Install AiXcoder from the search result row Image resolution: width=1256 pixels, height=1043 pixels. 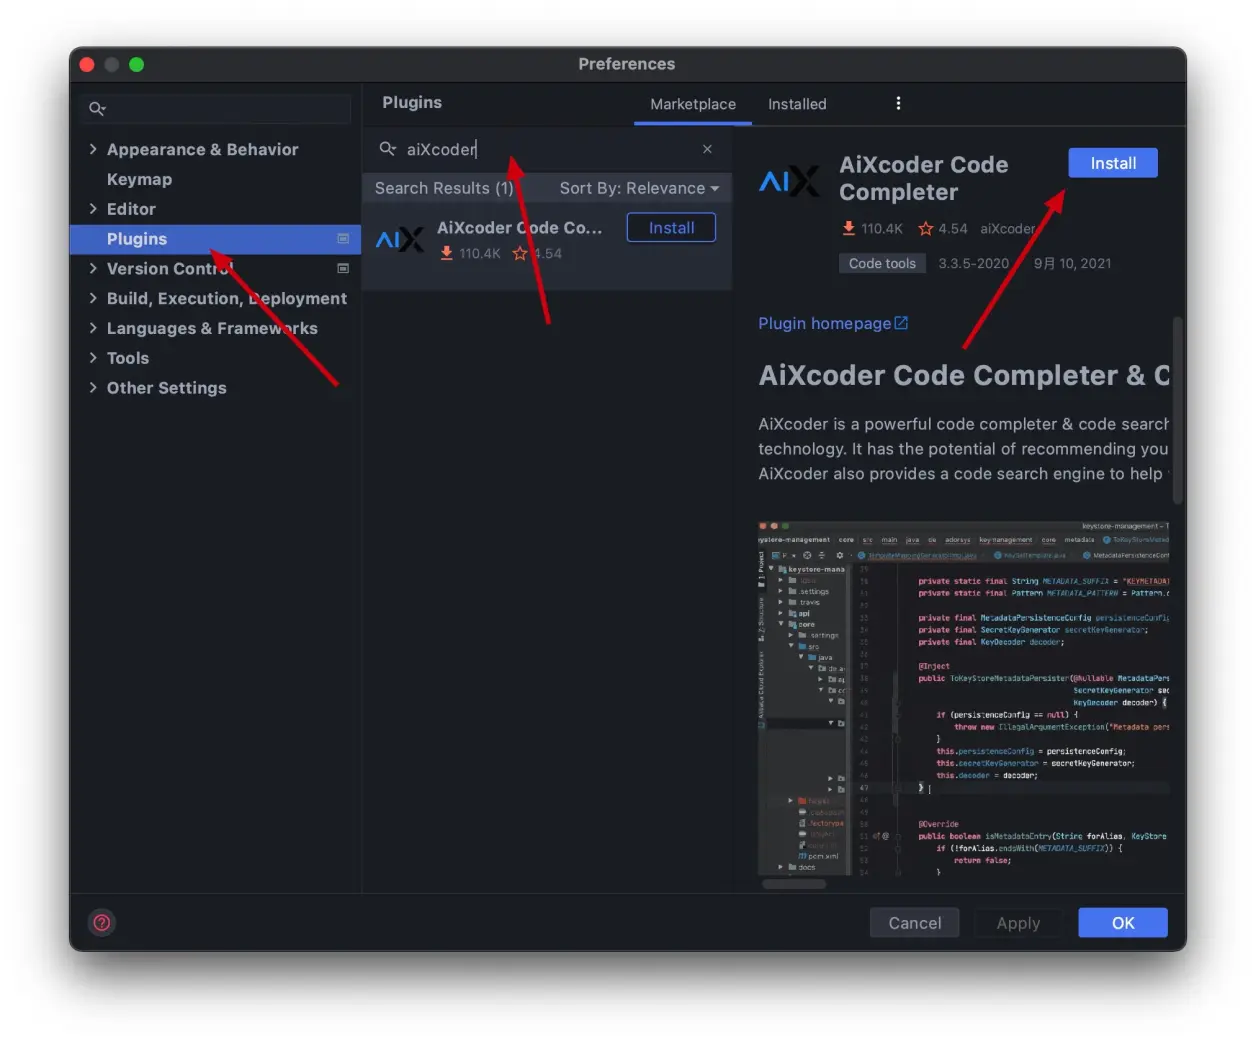click(x=671, y=228)
